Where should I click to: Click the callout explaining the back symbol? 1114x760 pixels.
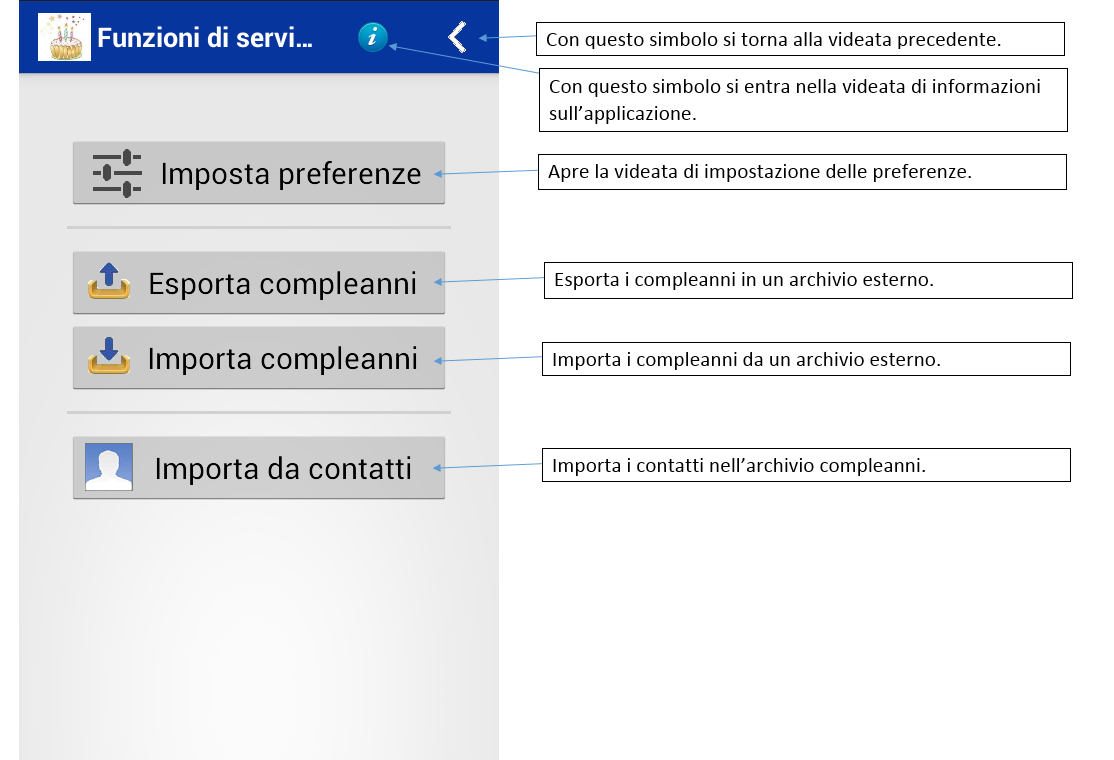click(803, 39)
